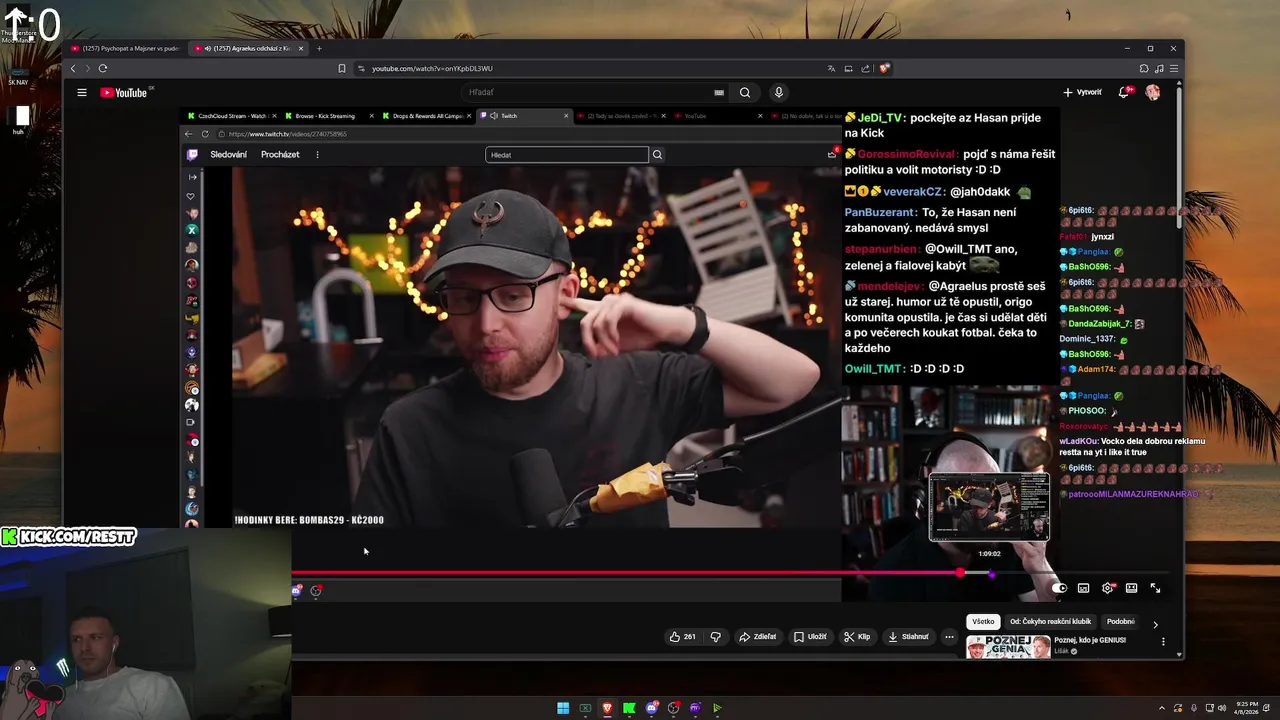The height and width of the screenshot is (720, 1280).
Task: Open a new browser tab with plus
Action: point(319,48)
